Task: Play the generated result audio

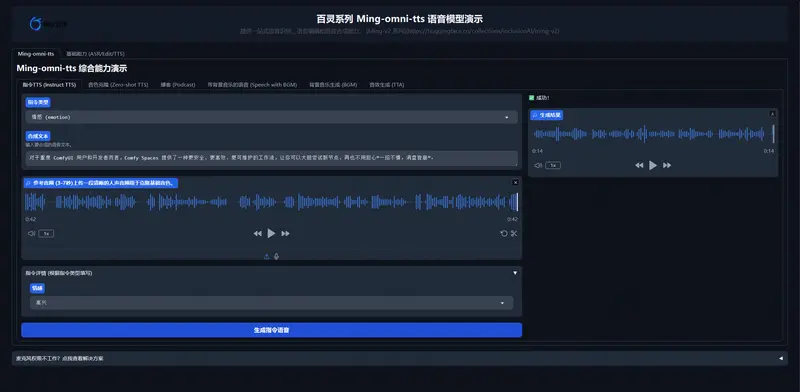Action: click(x=653, y=165)
